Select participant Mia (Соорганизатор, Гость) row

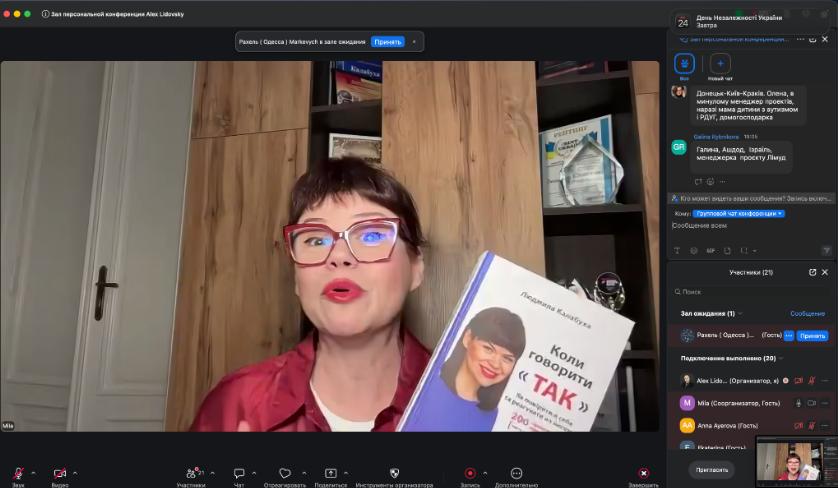click(751, 403)
